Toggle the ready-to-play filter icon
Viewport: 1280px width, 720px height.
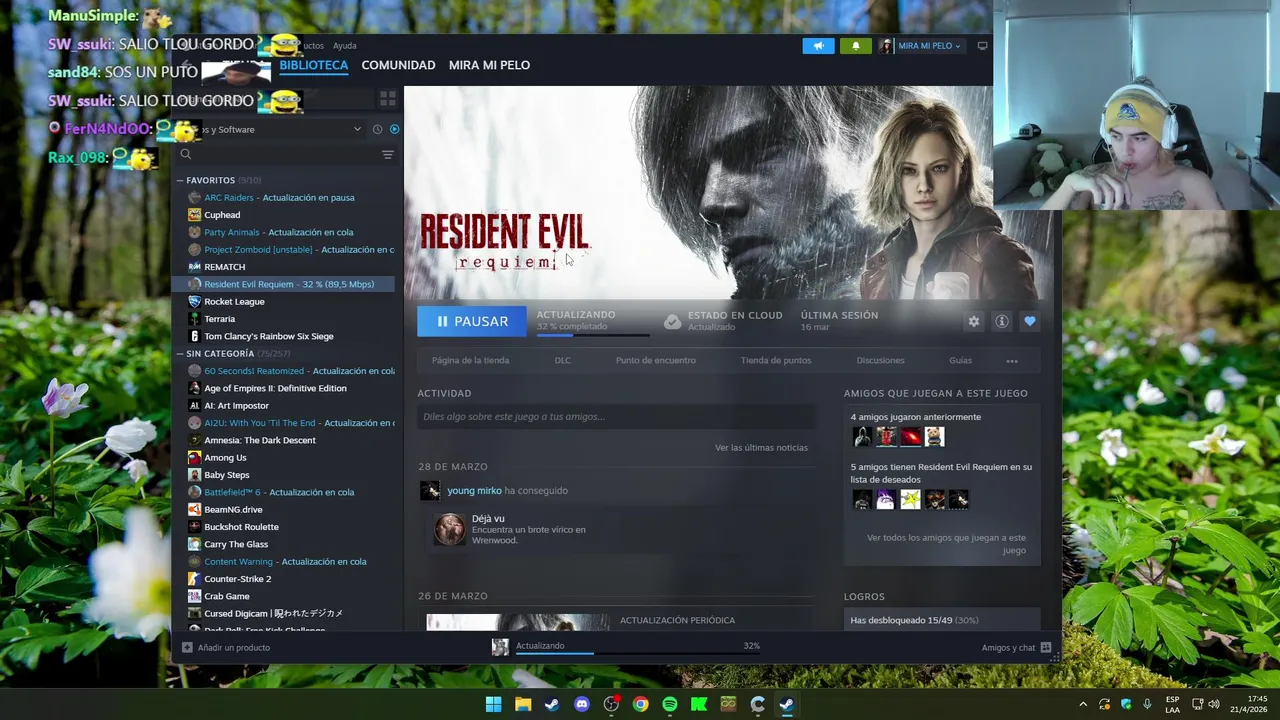[x=394, y=129]
